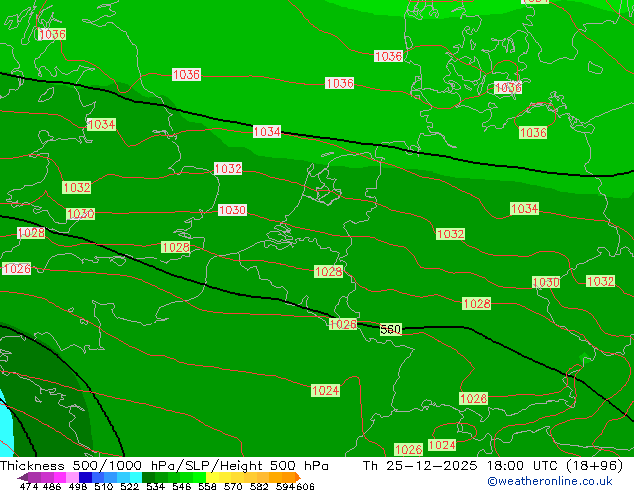Click the yellow legend swatch above 558
Viewport: 634px width, 490px height.
212,477
